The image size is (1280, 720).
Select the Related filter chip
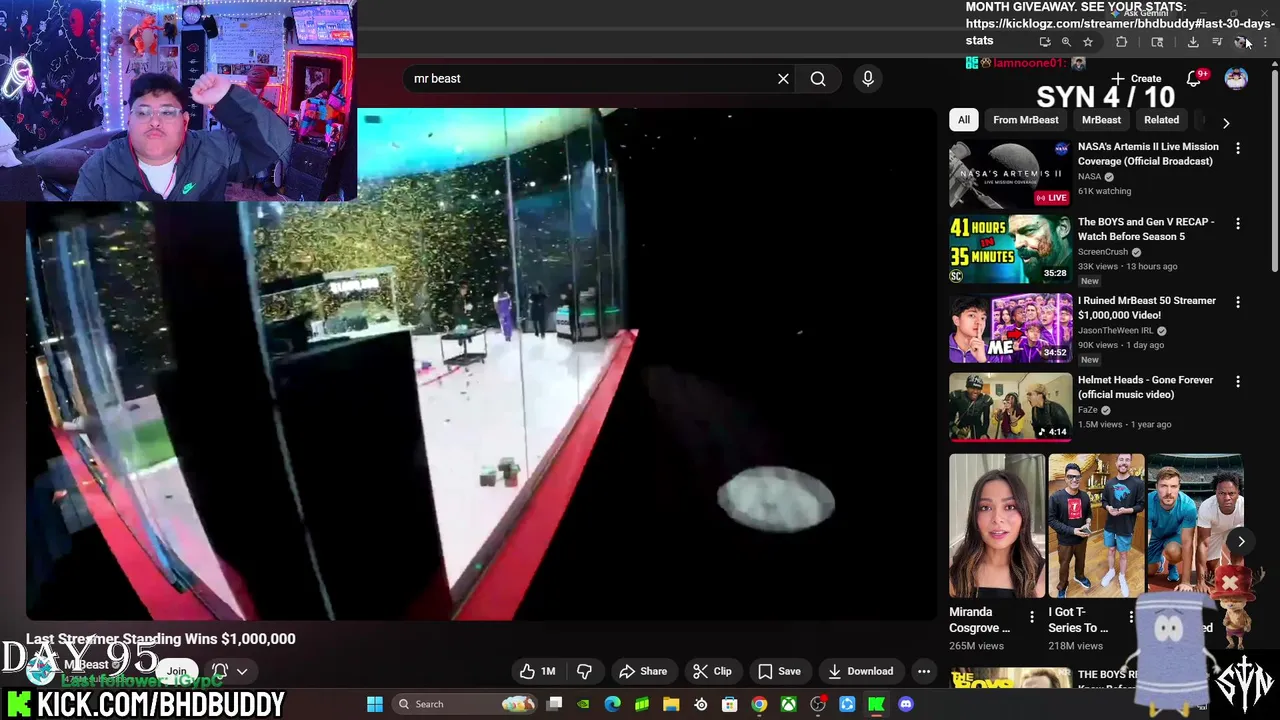(x=1161, y=120)
